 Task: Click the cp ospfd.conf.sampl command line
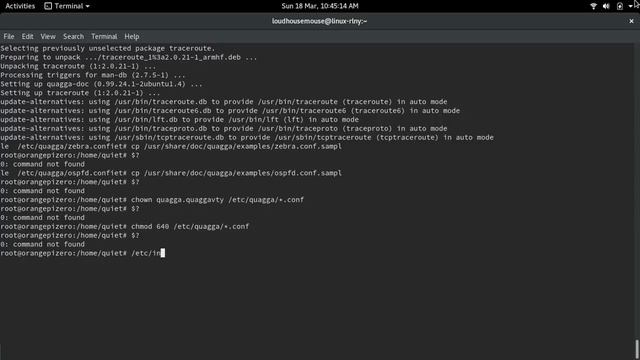(x=171, y=173)
